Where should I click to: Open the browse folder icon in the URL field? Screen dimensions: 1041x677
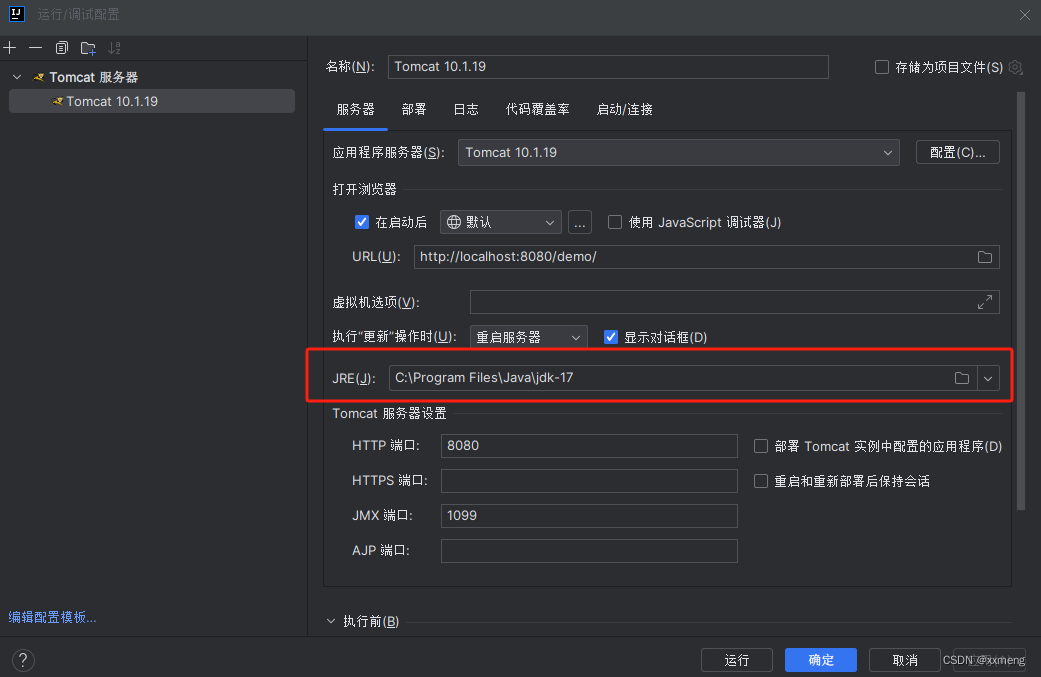pos(985,257)
